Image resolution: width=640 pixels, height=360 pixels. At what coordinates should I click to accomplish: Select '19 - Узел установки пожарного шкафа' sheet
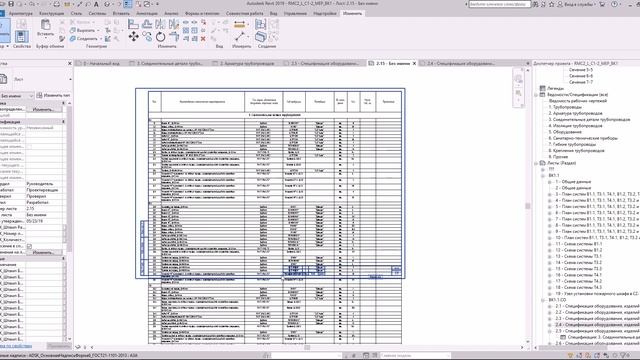(597, 293)
